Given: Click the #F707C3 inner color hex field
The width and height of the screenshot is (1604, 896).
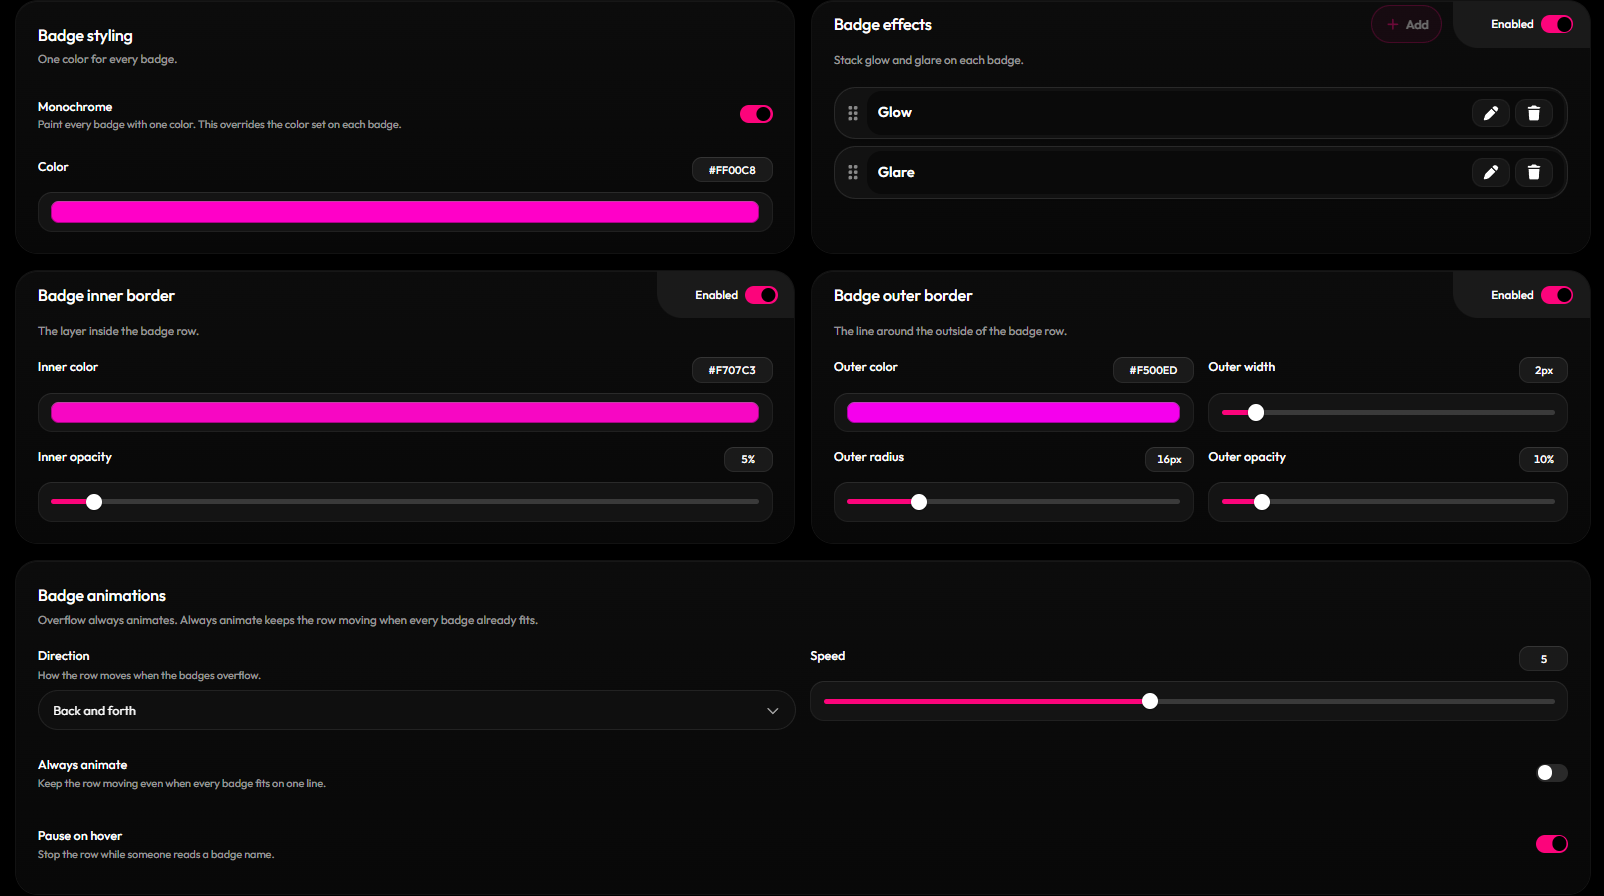Looking at the screenshot, I should (732, 370).
